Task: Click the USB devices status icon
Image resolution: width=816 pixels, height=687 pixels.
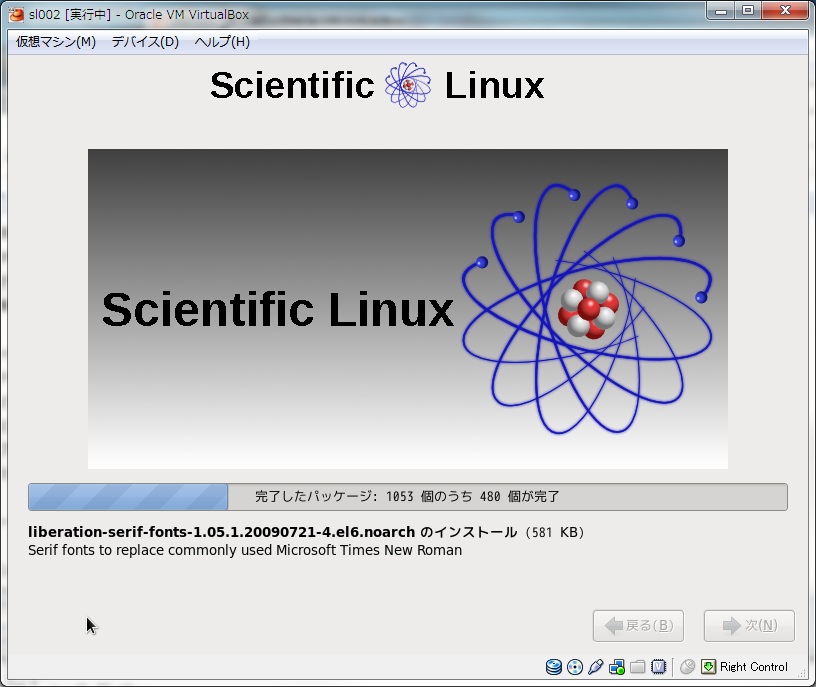Action: pyautogui.click(x=595, y=667)
